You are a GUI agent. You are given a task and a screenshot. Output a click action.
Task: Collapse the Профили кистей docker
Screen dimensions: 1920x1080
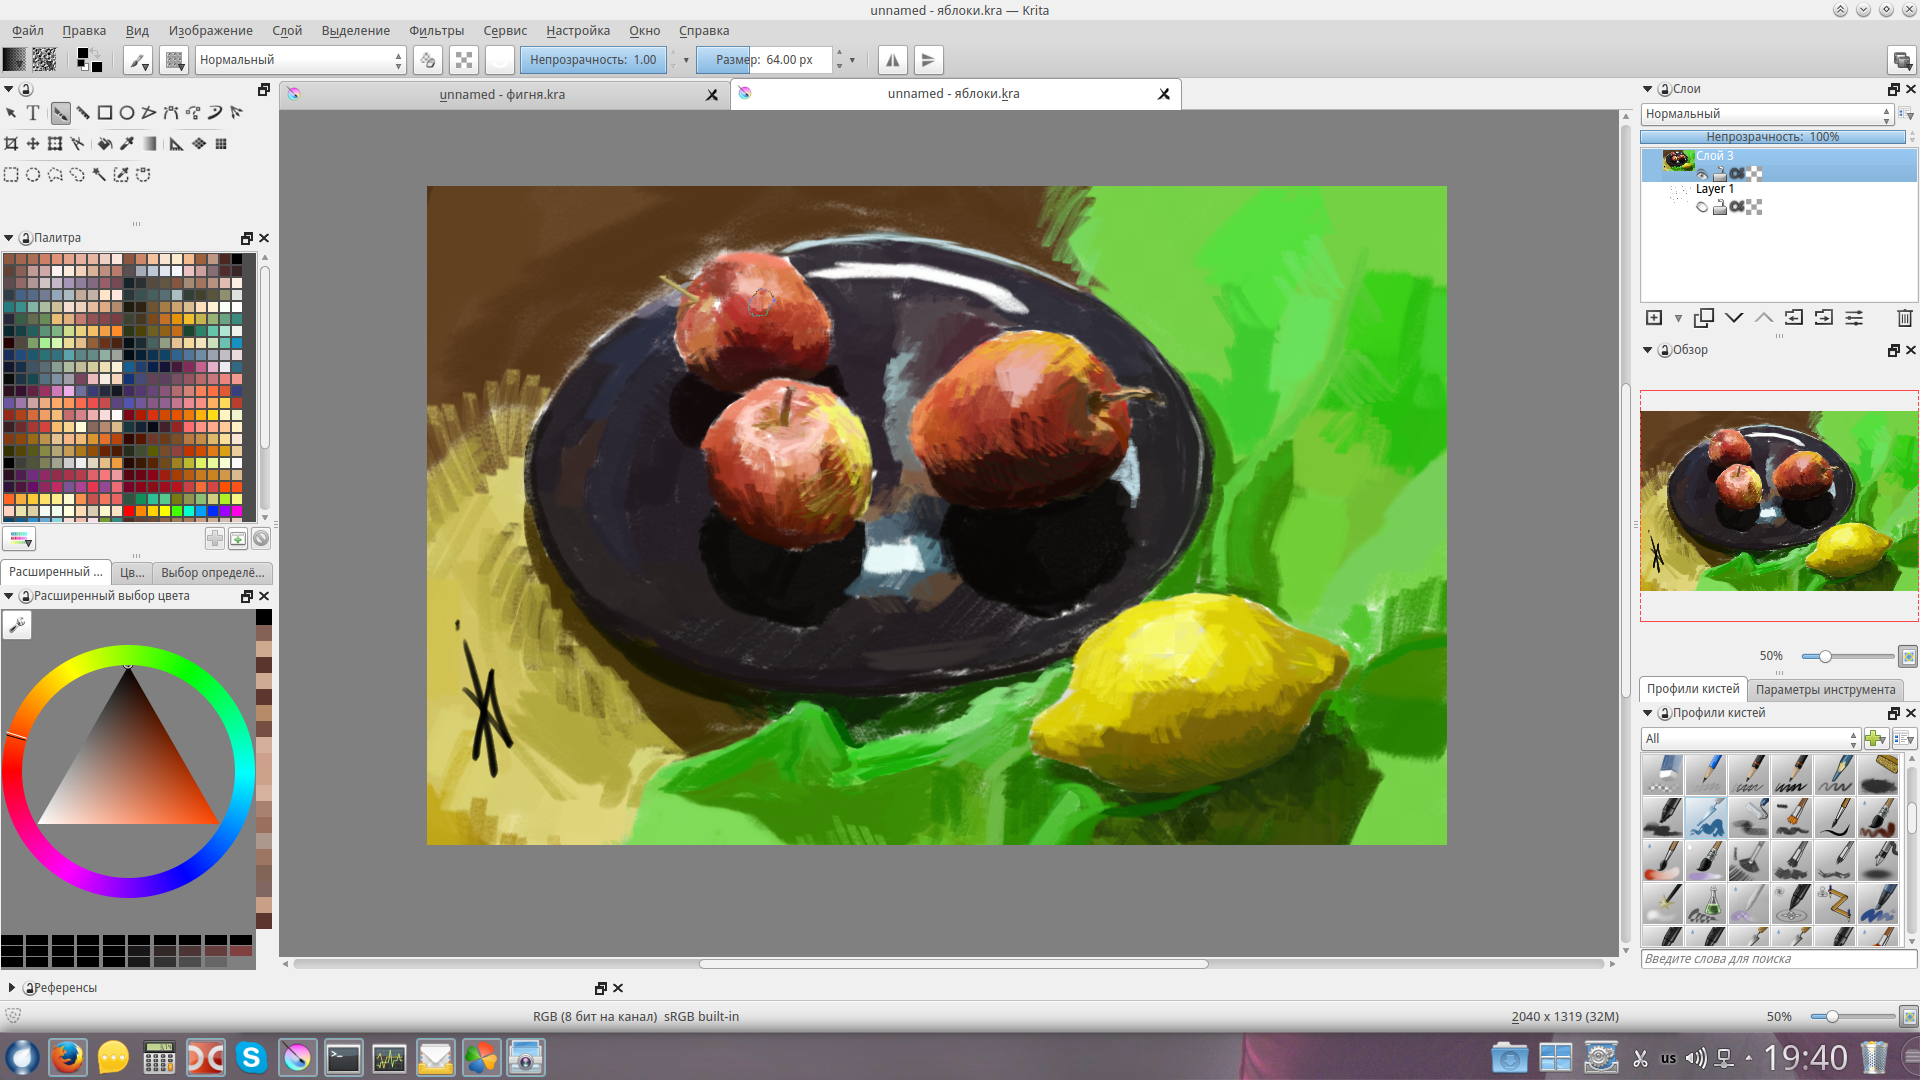[1647, 713]
